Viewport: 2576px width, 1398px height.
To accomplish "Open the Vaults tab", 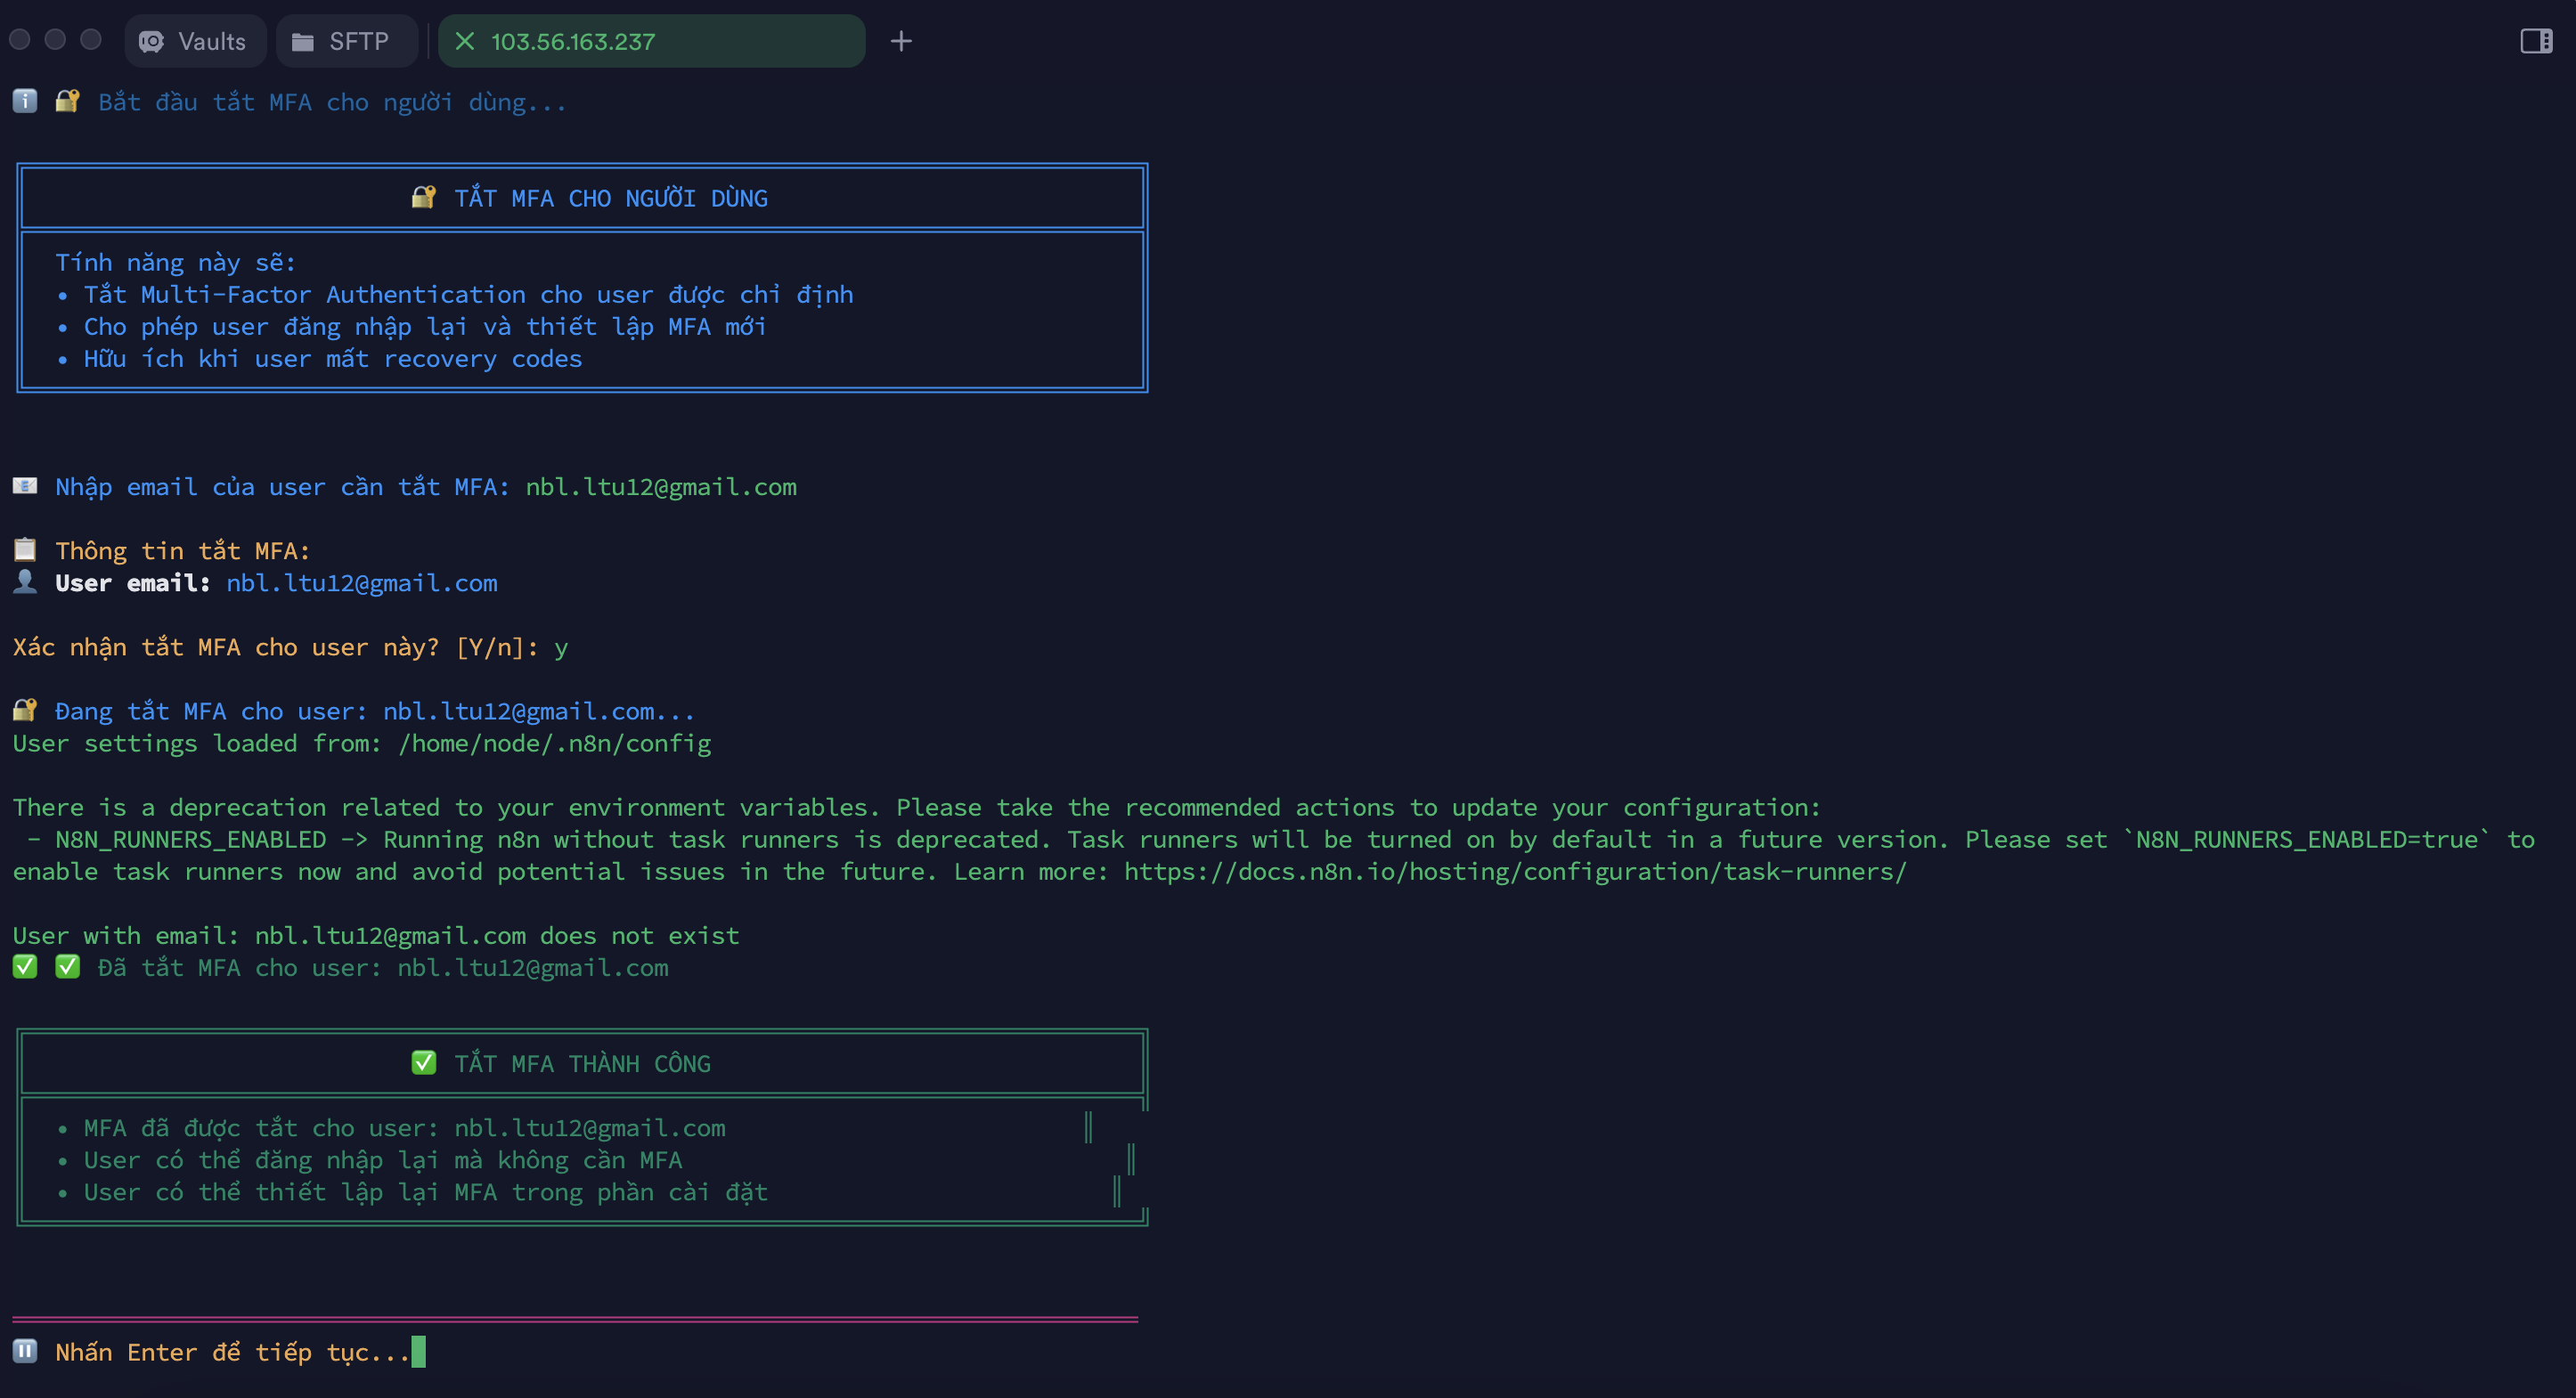I will coord(195,41).
